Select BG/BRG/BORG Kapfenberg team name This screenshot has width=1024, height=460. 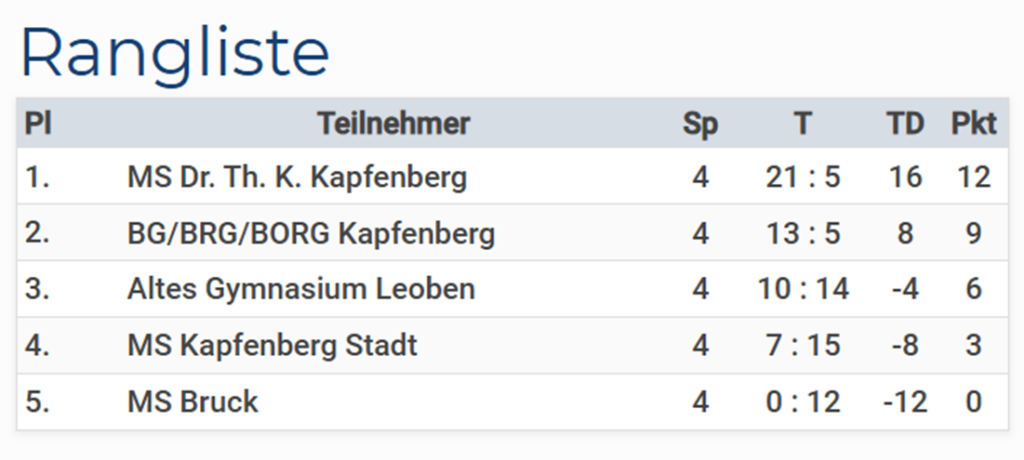(311, 234)
